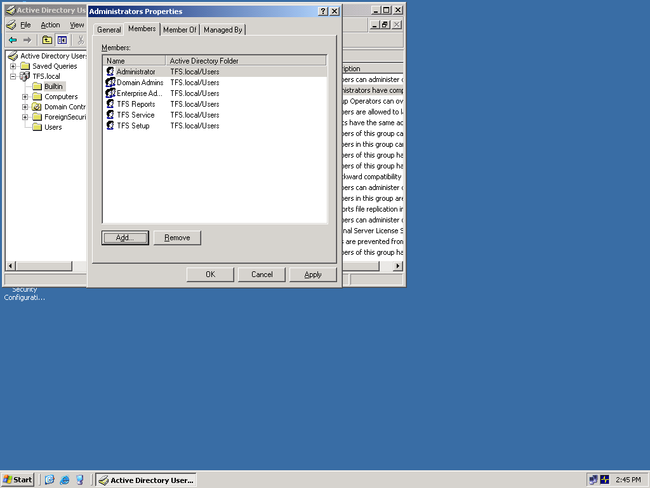Image resolution: width=650 pixels, height=488 pixels.
Task: Click the Security Configurati... desktop icon label
Action: pyautogui.click(x=24, y=294)
